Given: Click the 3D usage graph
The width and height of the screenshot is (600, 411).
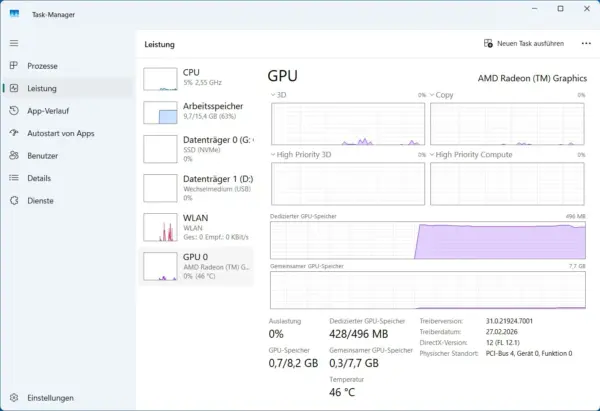Looking at the screenshot, I should point(348,124).
